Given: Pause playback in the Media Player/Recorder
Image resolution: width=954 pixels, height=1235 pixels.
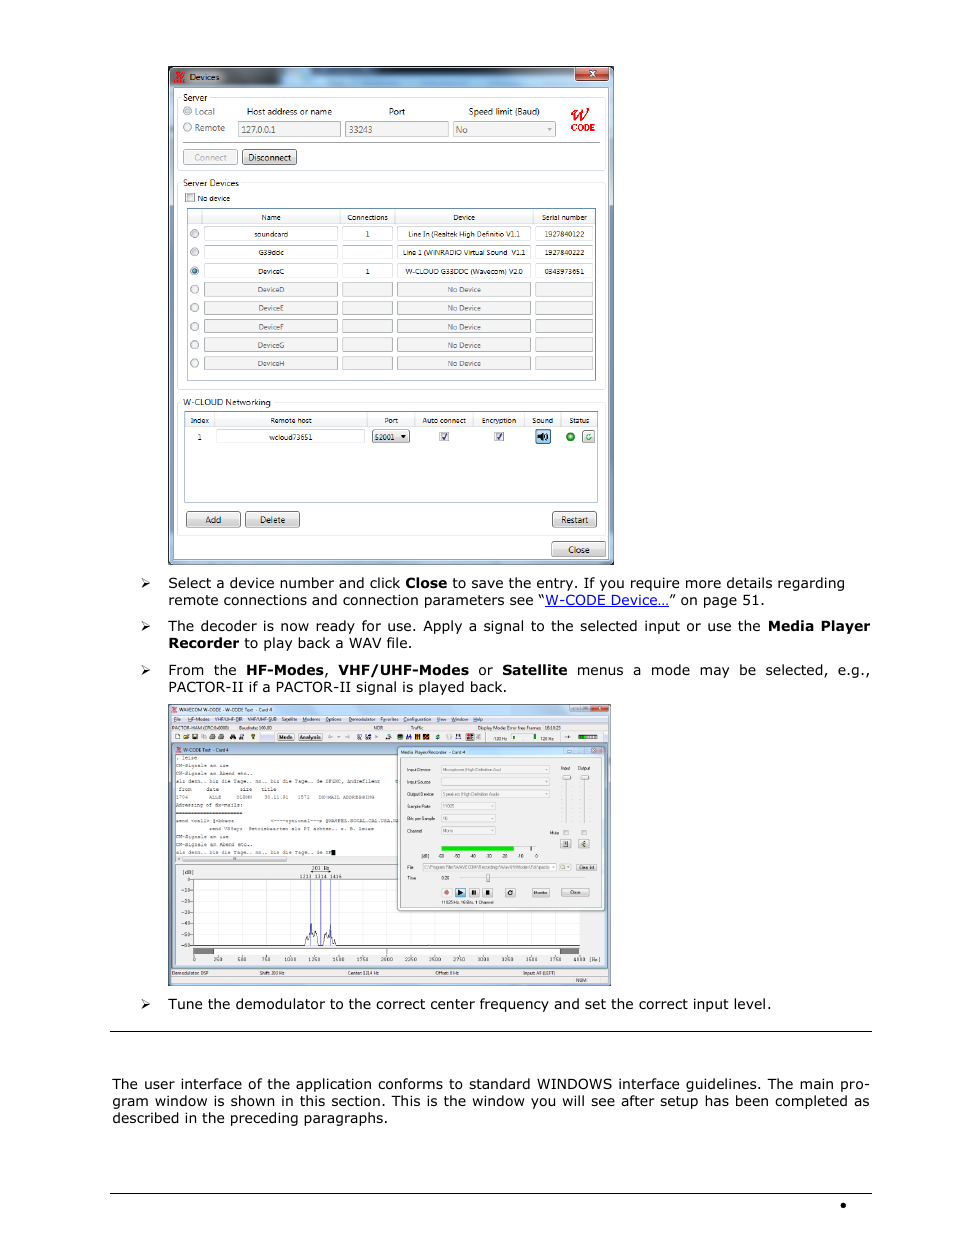Looking at the screenshot, I should coord(474,892).
